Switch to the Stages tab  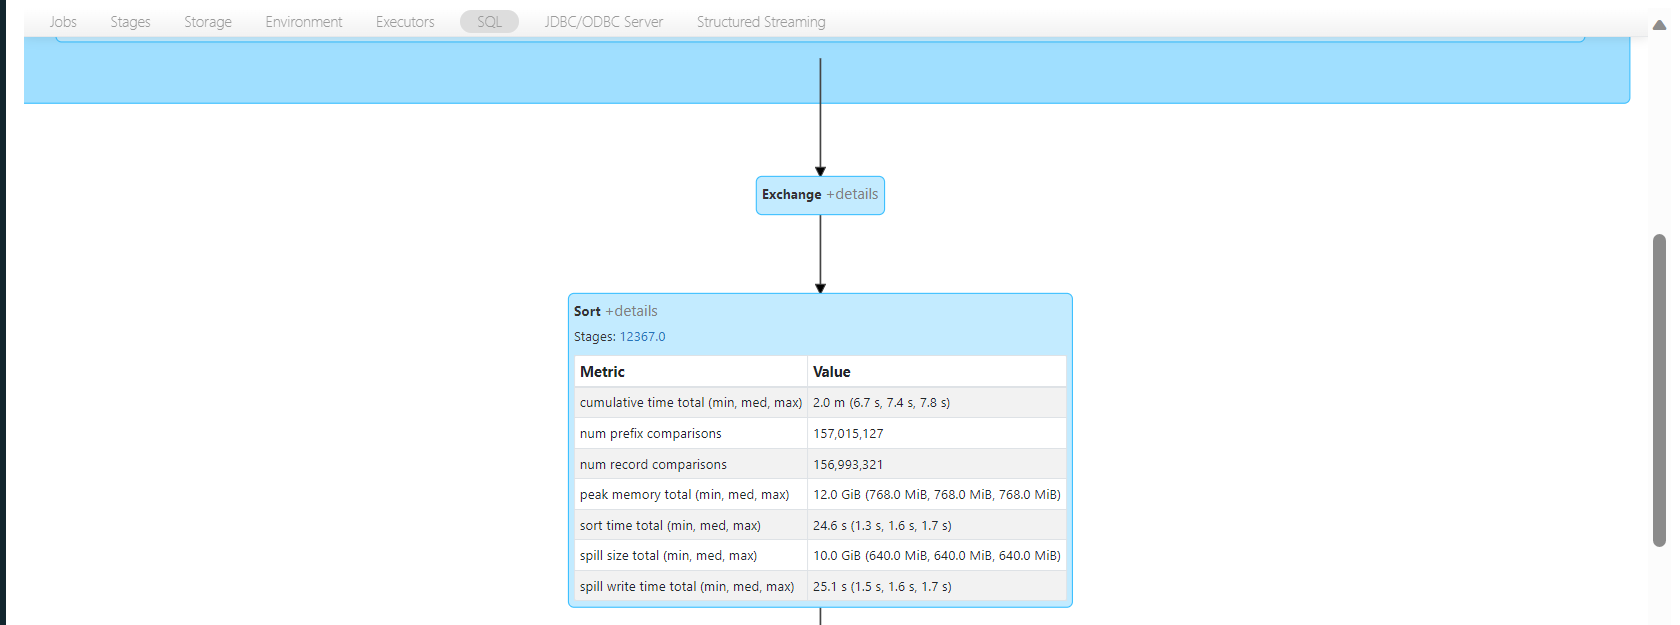(130, 22)
